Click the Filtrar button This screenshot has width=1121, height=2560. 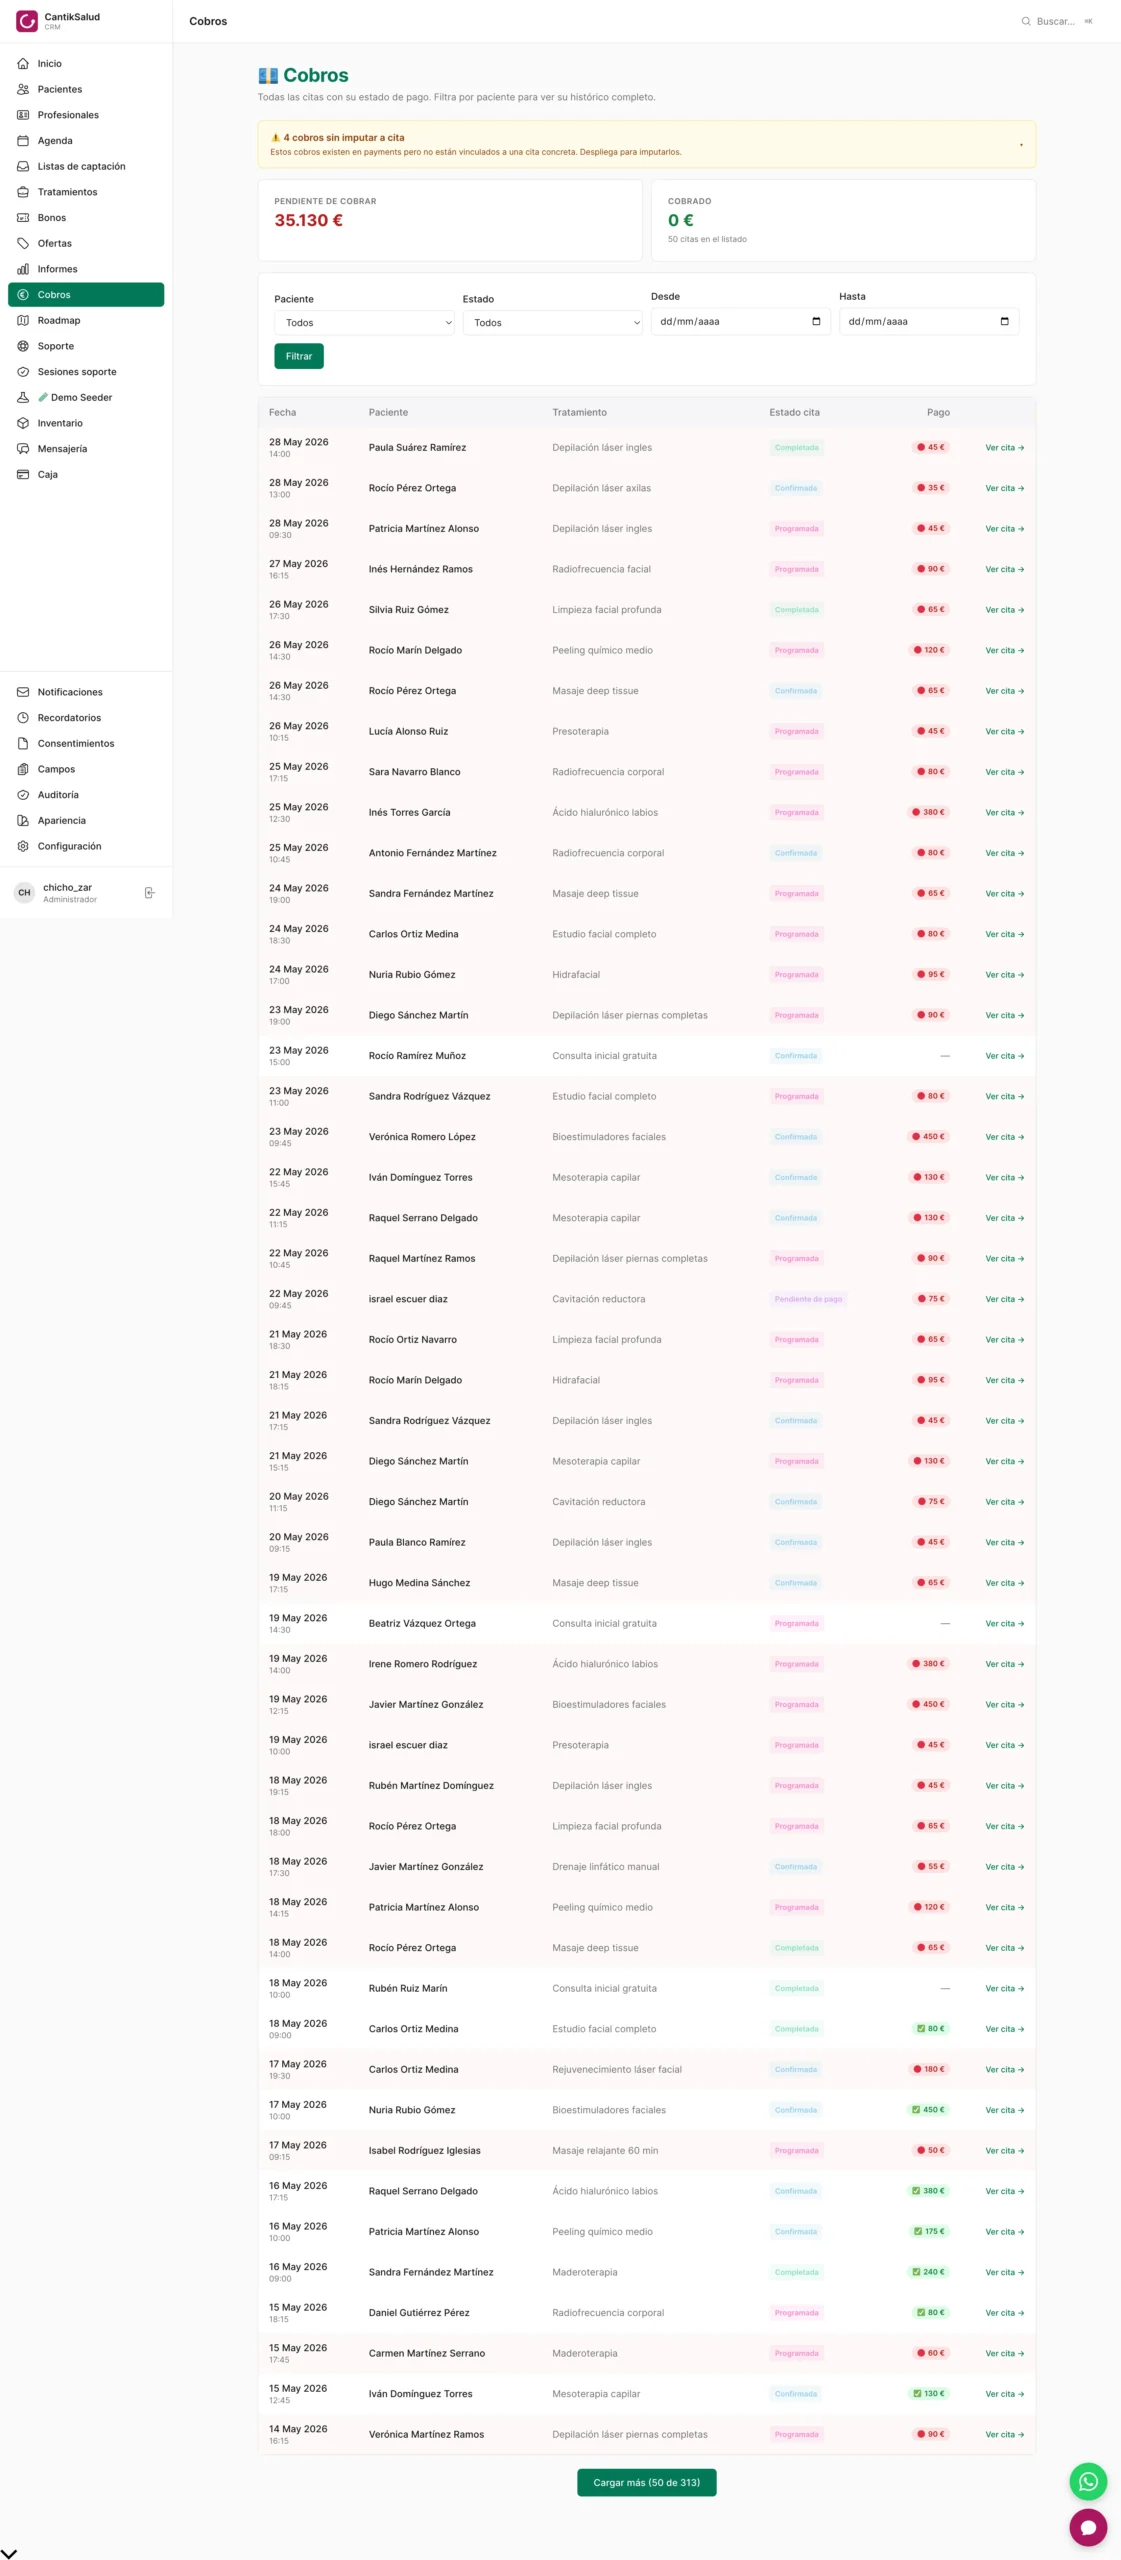pyautogui.click(x=299, y=356)
